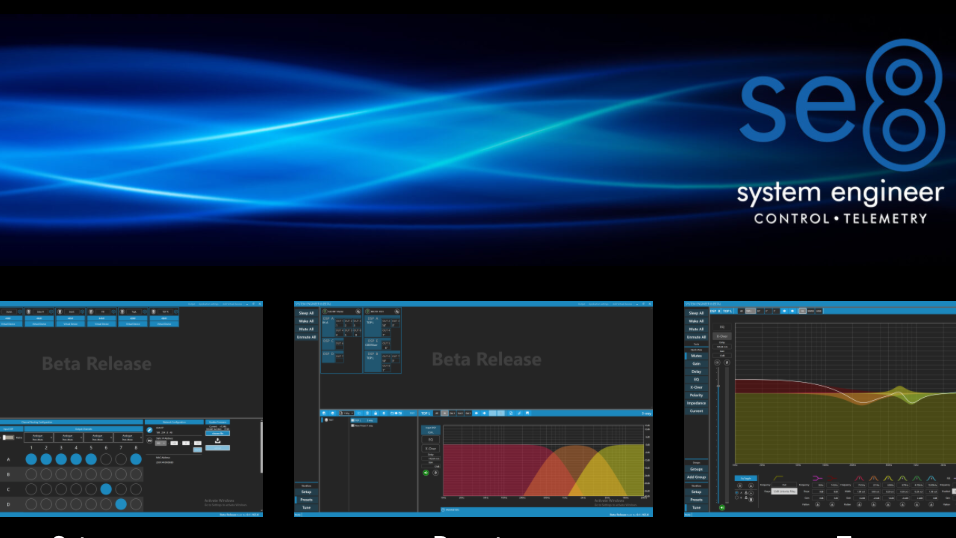Disable routing point A8 in Setup window matrix
956x538 pixels.
point(136,459)
